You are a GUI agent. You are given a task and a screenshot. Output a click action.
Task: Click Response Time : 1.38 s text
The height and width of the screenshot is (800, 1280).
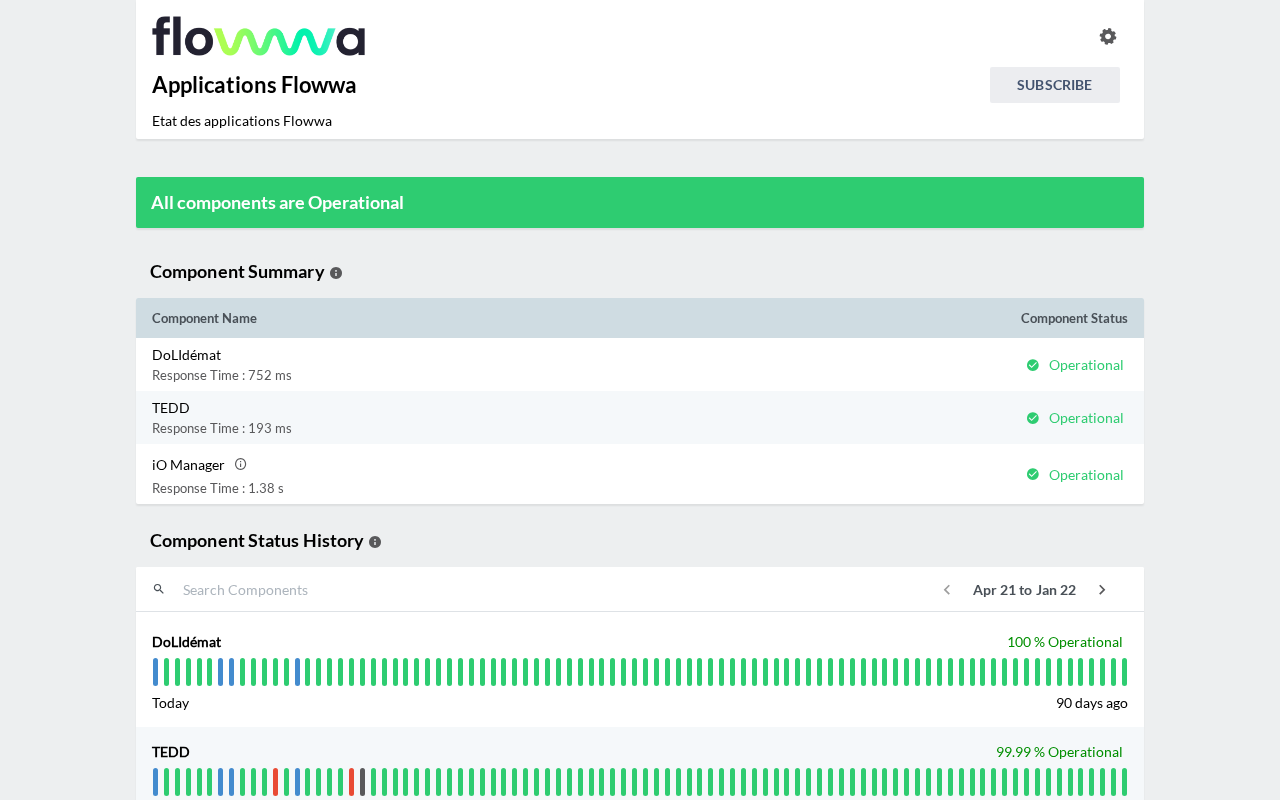218,488
